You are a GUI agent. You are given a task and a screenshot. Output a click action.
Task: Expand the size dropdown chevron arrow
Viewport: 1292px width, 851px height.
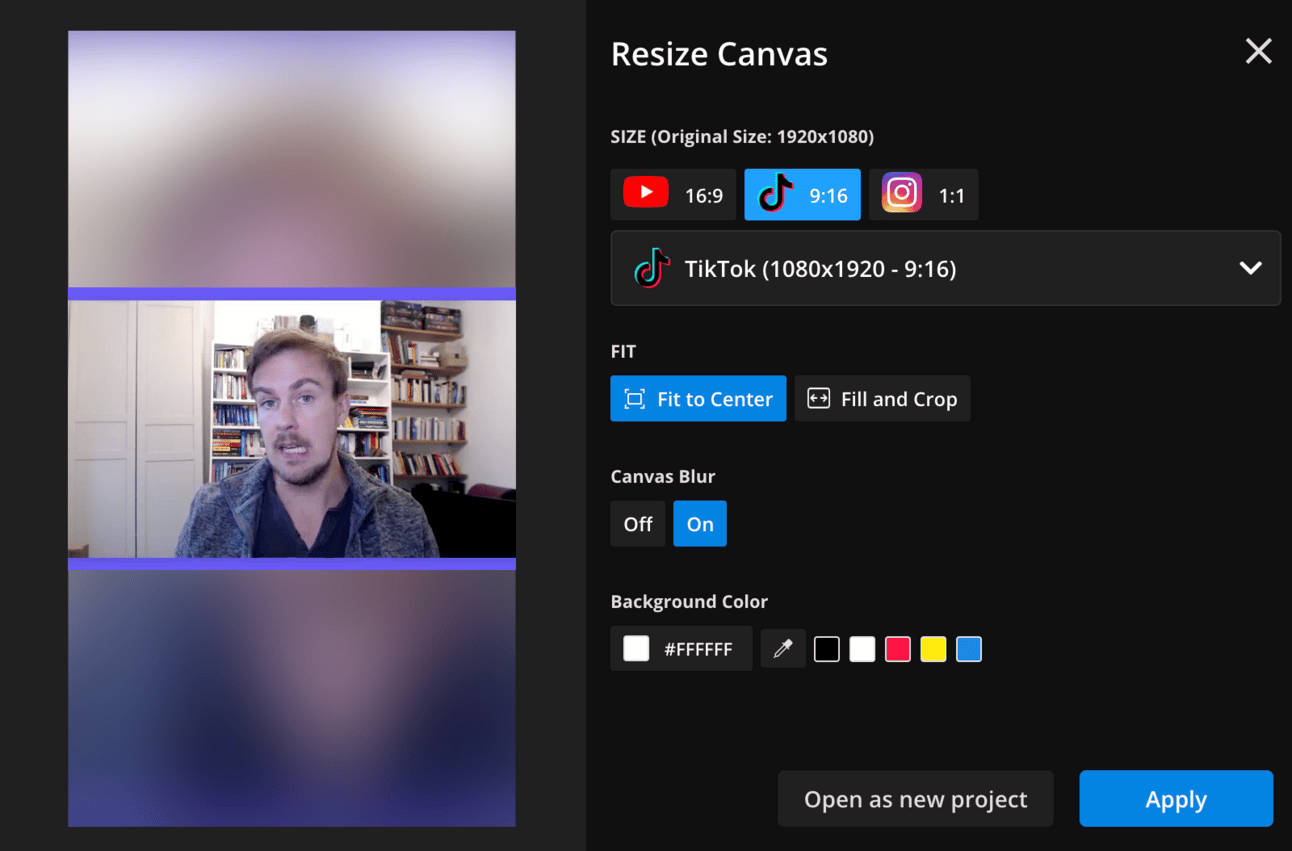point(1250,268)
